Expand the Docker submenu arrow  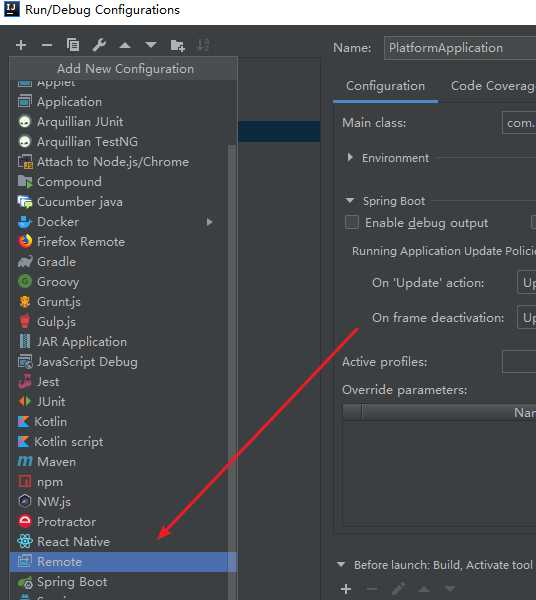click(x=209, y=222)
